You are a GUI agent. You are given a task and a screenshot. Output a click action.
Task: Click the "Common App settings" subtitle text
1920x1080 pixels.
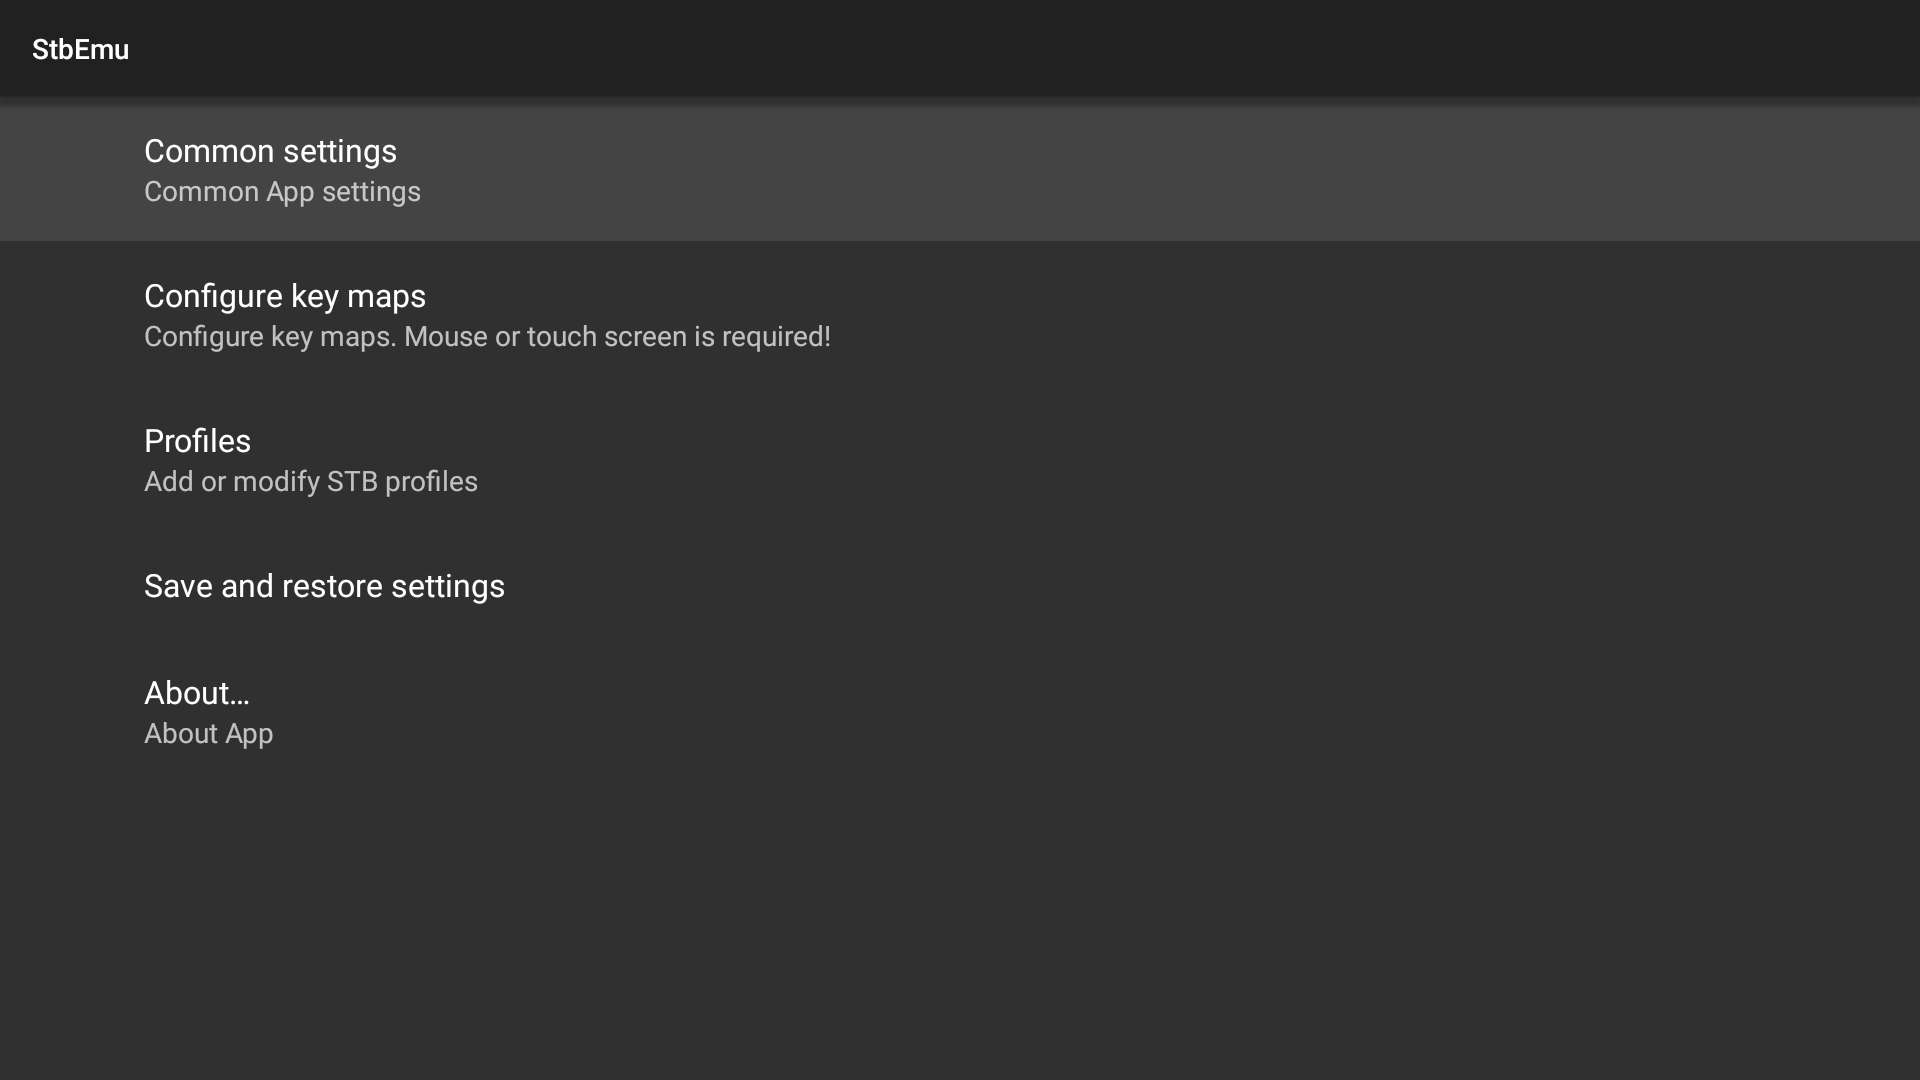[282, 192]
